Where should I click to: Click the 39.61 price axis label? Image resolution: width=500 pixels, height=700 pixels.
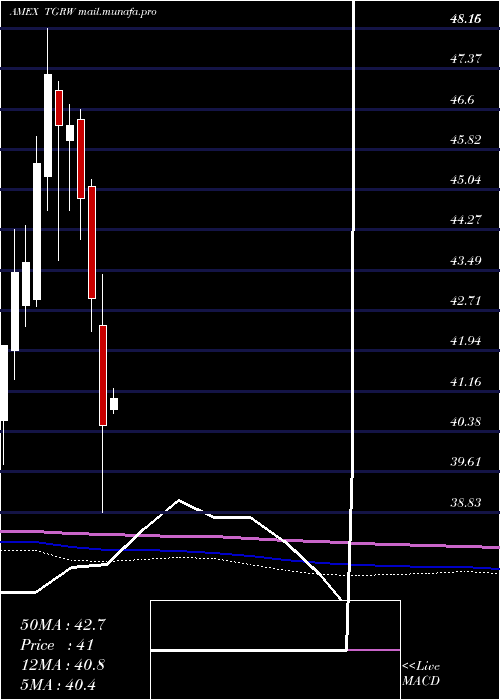(x=466, y=461)
